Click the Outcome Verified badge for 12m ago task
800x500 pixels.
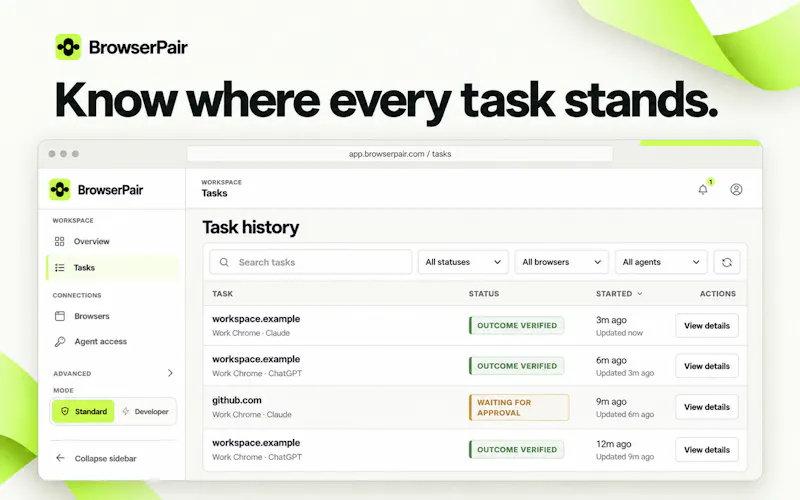coord(516,449)
